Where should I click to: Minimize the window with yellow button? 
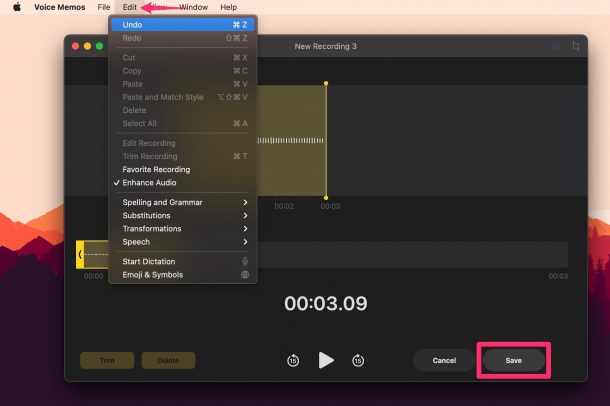pyautogui.click(x=88, y=46)
